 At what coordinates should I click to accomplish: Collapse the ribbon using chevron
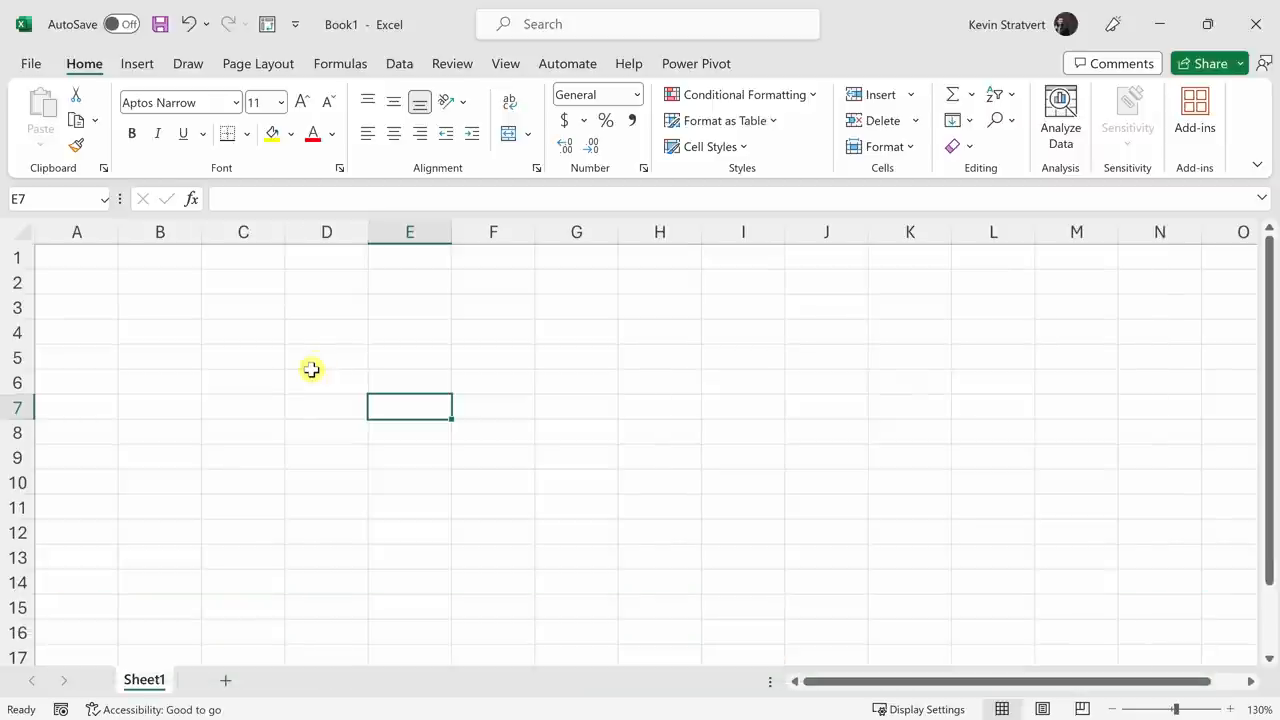[x=1257, y=165]
